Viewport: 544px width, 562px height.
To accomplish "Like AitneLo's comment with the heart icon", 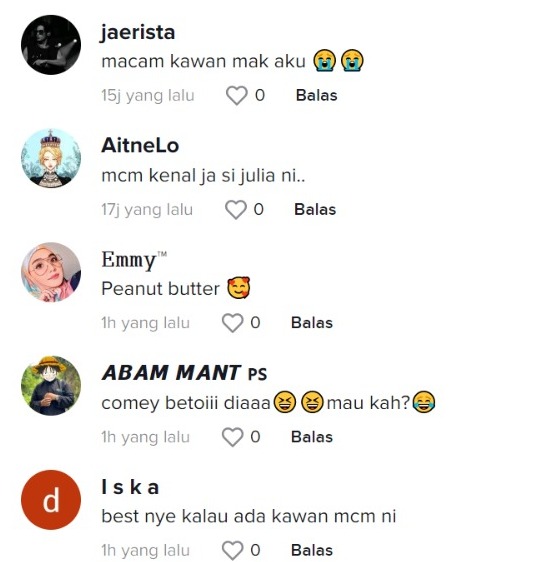I will pyautogui.click(x=235, y=209).
